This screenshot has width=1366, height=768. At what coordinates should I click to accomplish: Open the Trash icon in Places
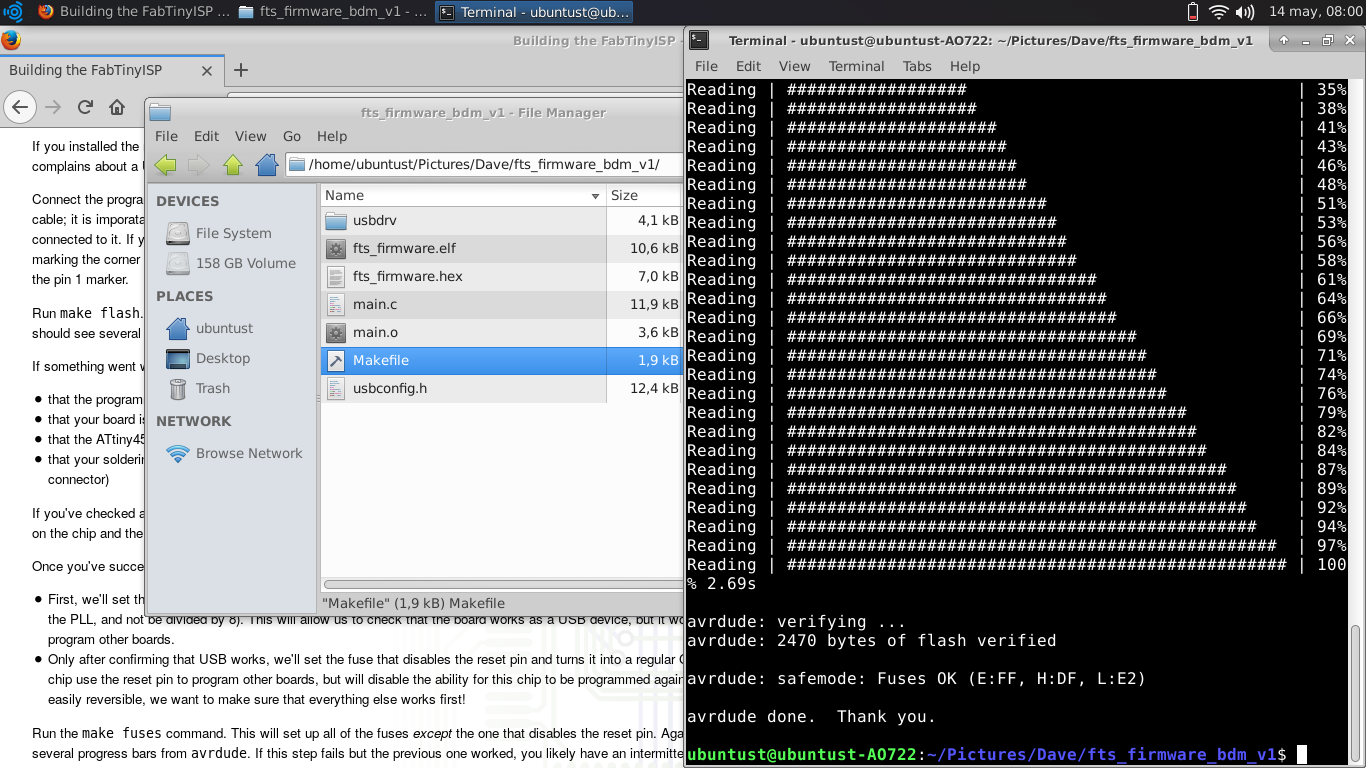click(x=177, y=388)
